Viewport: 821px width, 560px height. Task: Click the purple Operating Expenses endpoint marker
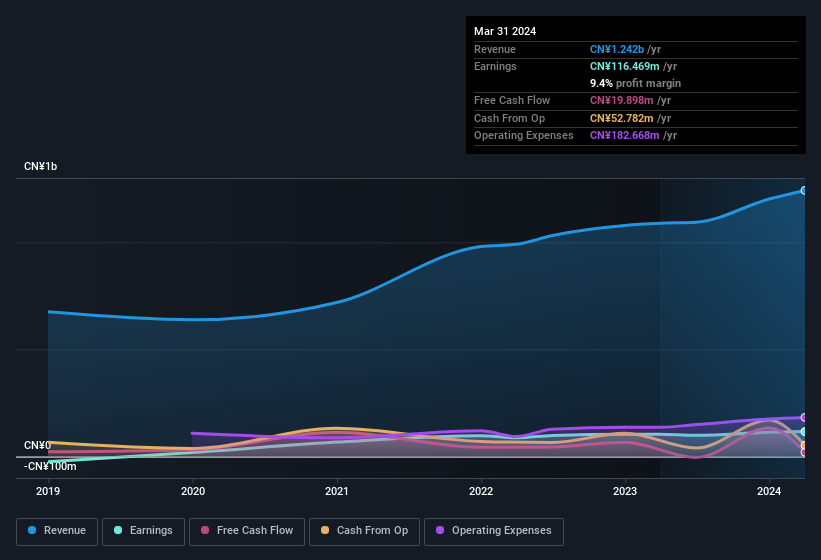tap(804, 417)
